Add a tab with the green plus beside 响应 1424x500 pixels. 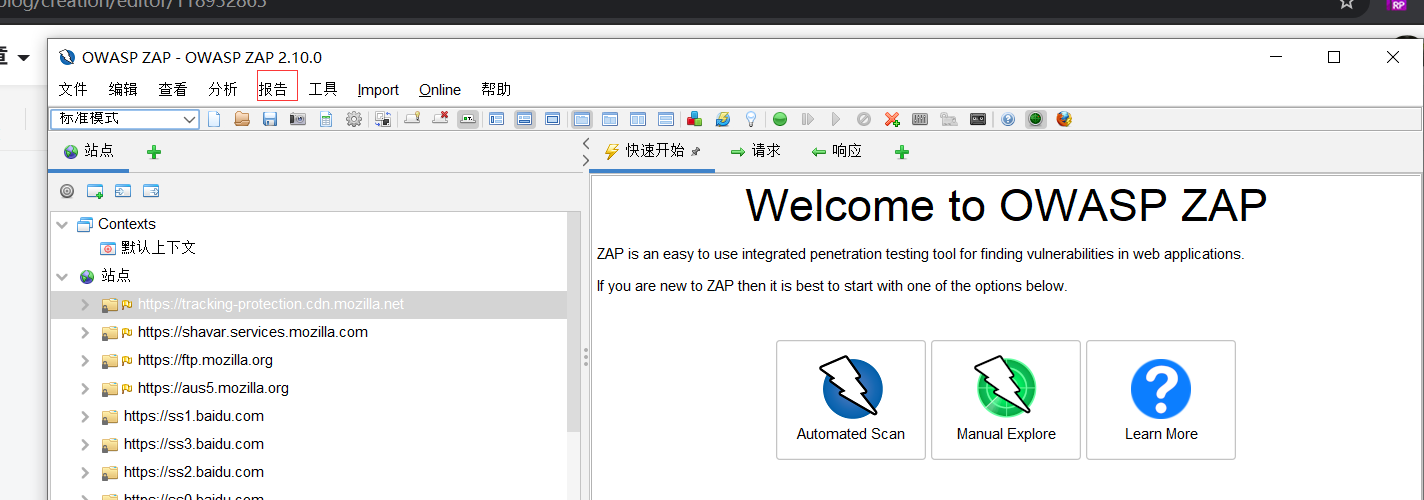point(902,152)
